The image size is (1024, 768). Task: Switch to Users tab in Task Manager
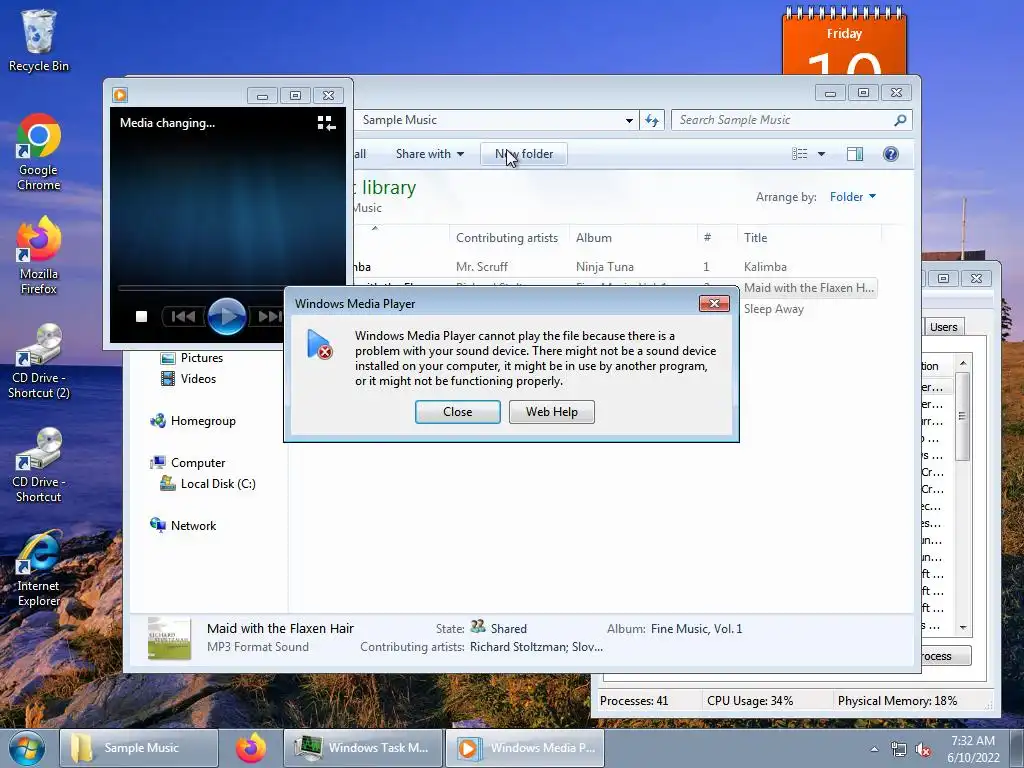click(943, 327)
